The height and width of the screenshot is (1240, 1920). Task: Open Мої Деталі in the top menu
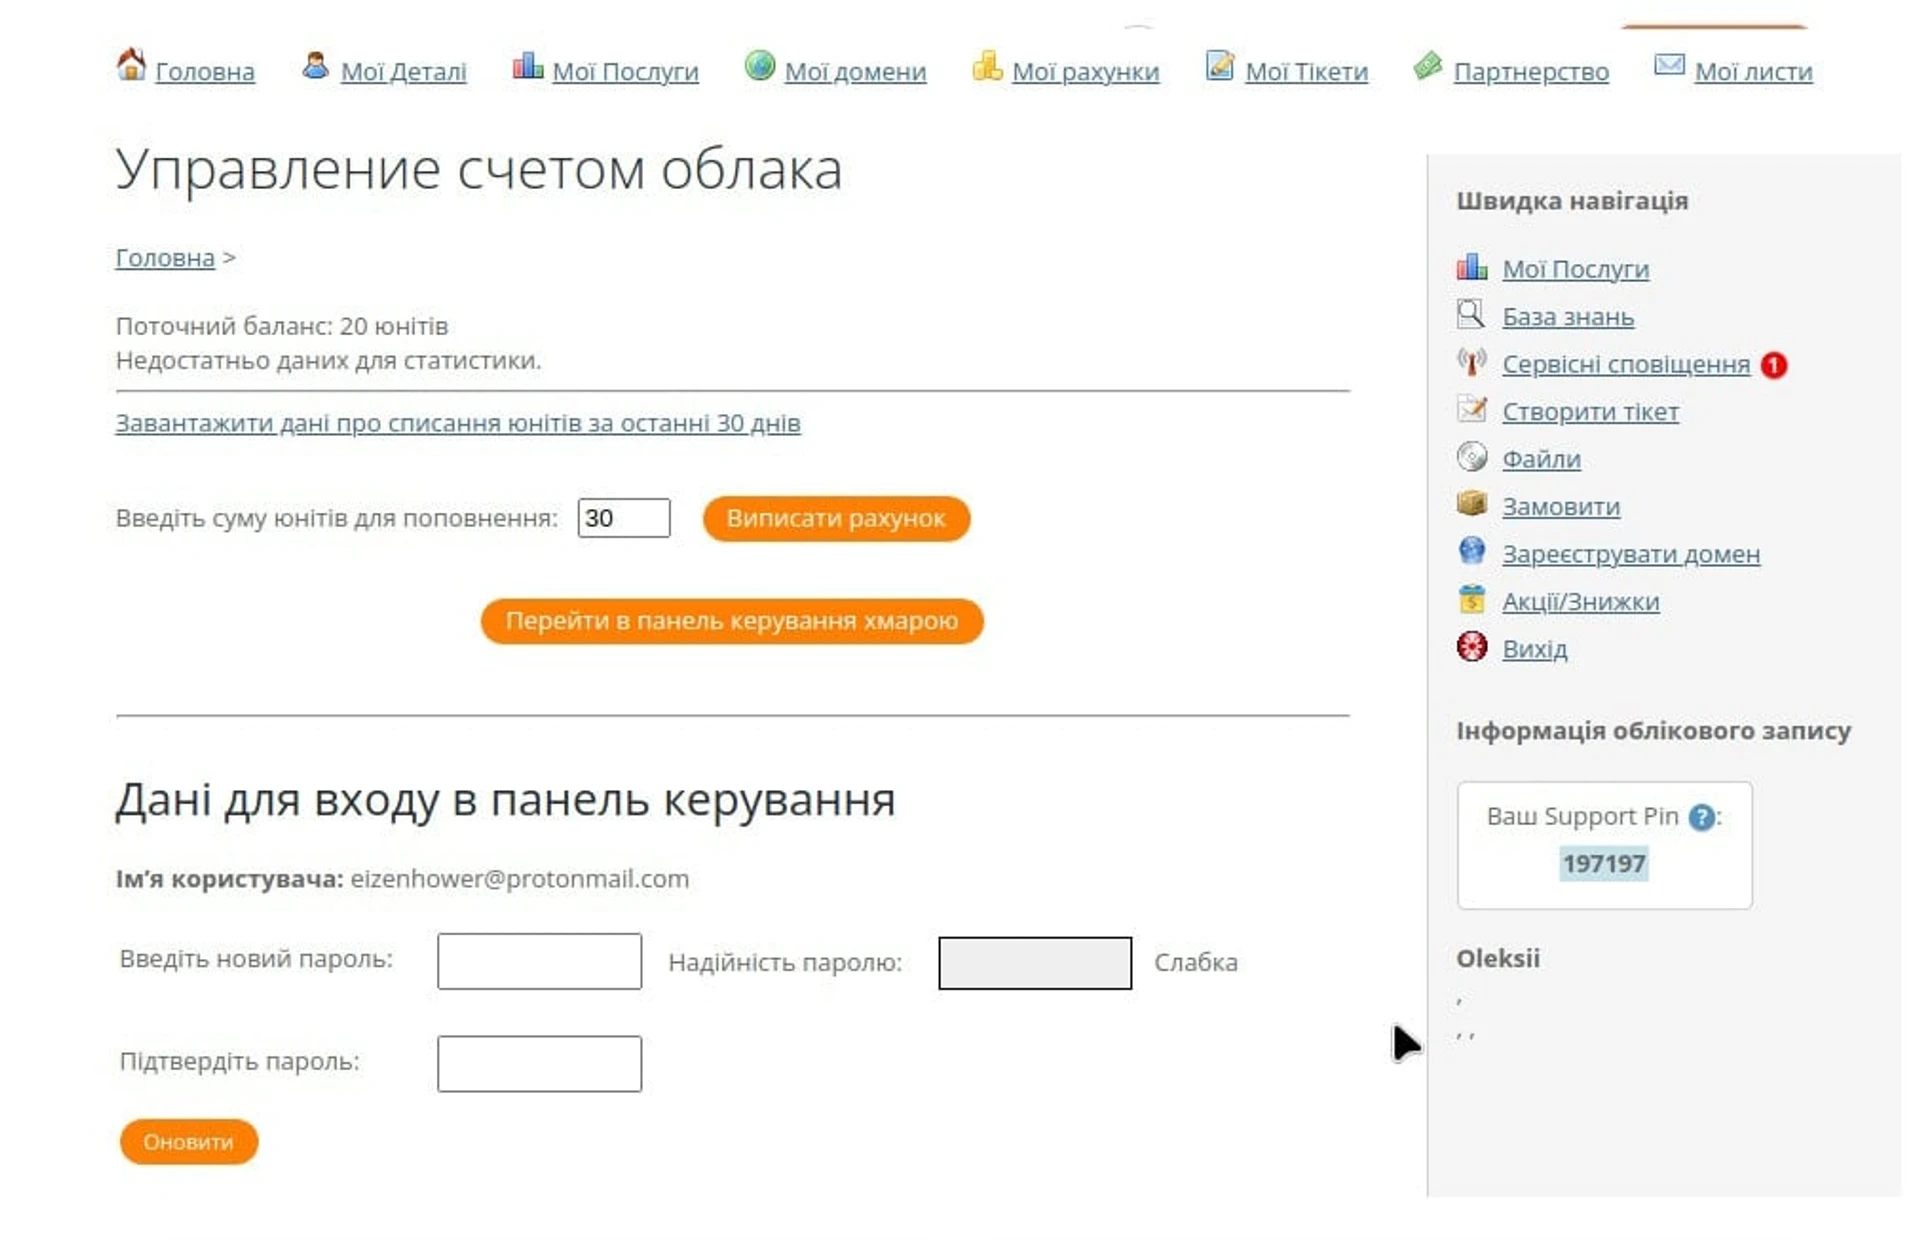tap(403, 72)
